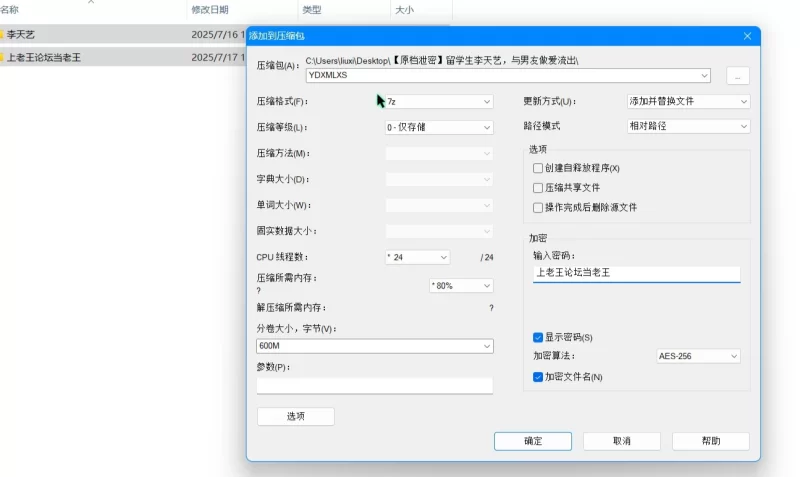The width and height of the screenshot is (800, 477).
Task: Open the disabled 压缩方法 dropdown
Action: (x=439, y=153)
